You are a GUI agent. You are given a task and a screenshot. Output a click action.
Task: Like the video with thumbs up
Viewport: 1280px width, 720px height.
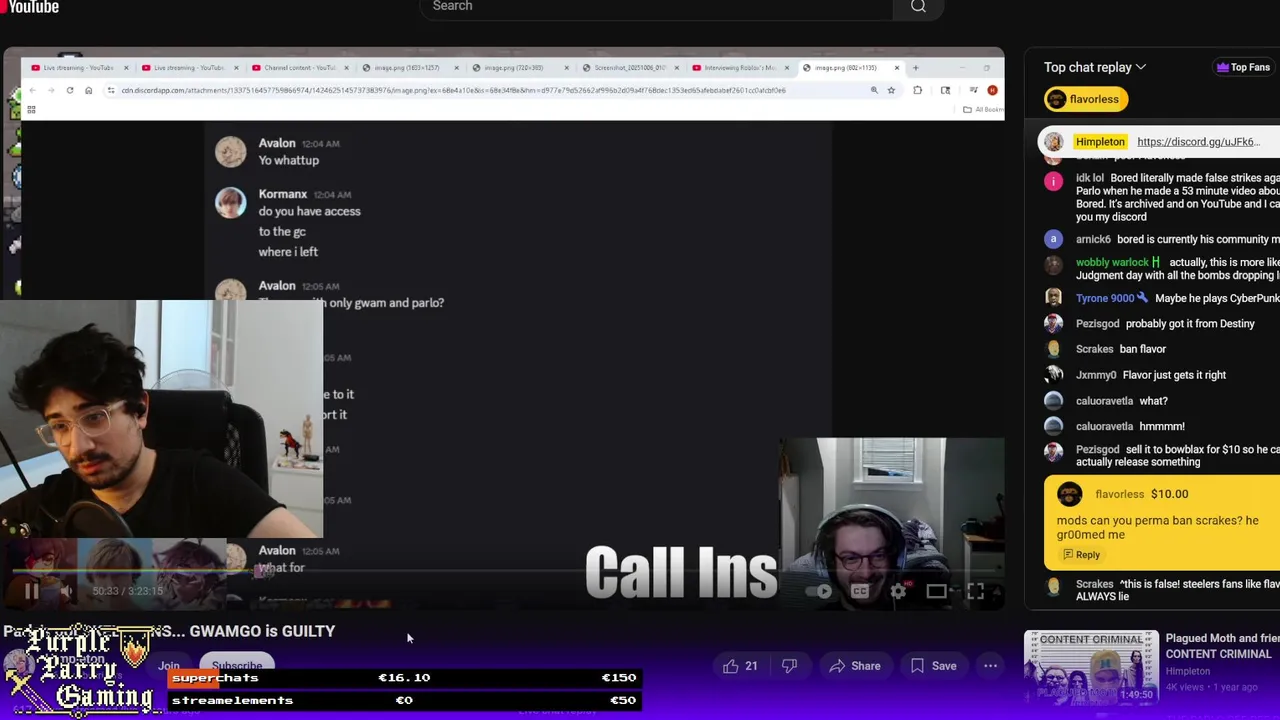(x=740, y=666)
